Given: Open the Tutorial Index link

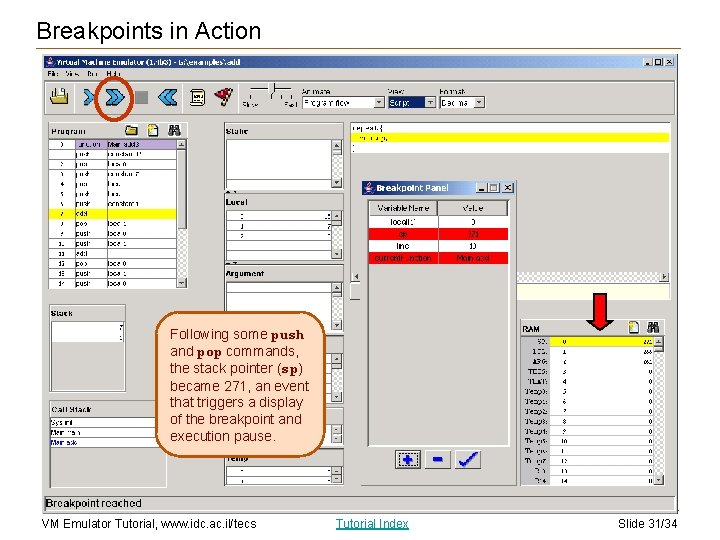Looking at the screenshot, I should pos(372,524).
